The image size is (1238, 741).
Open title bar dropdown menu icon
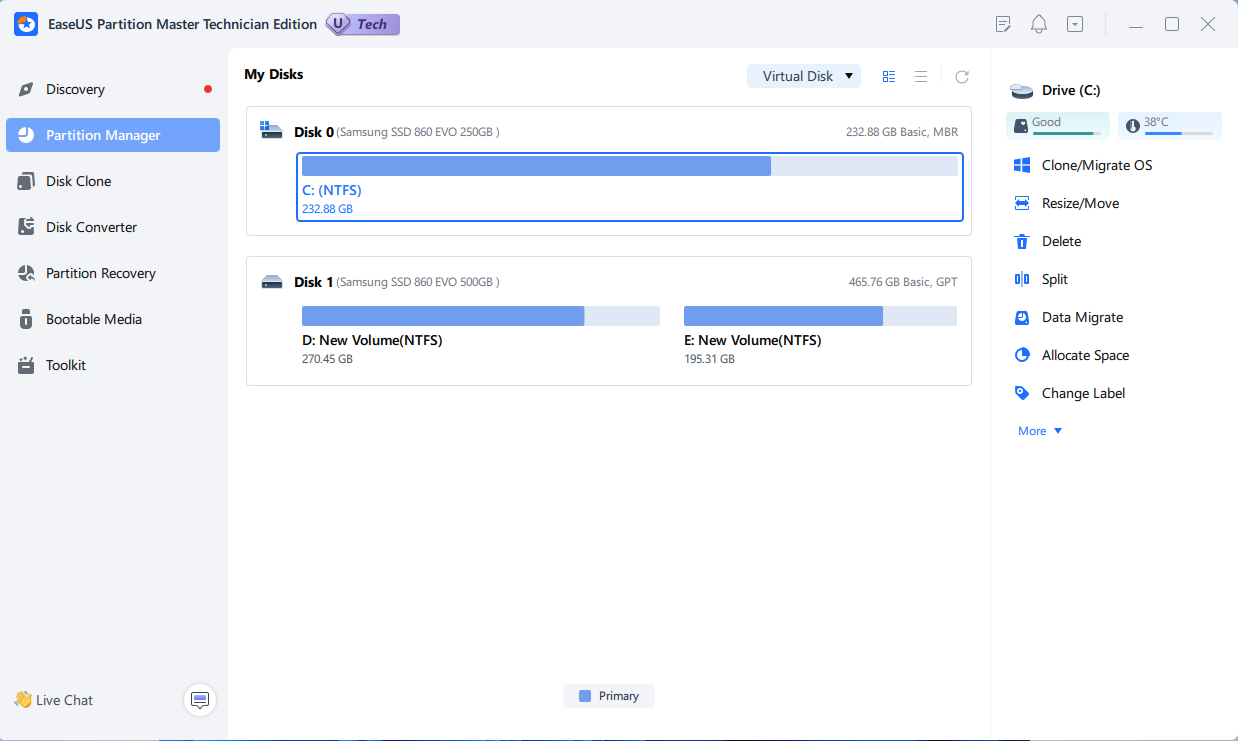point(1075,24)
